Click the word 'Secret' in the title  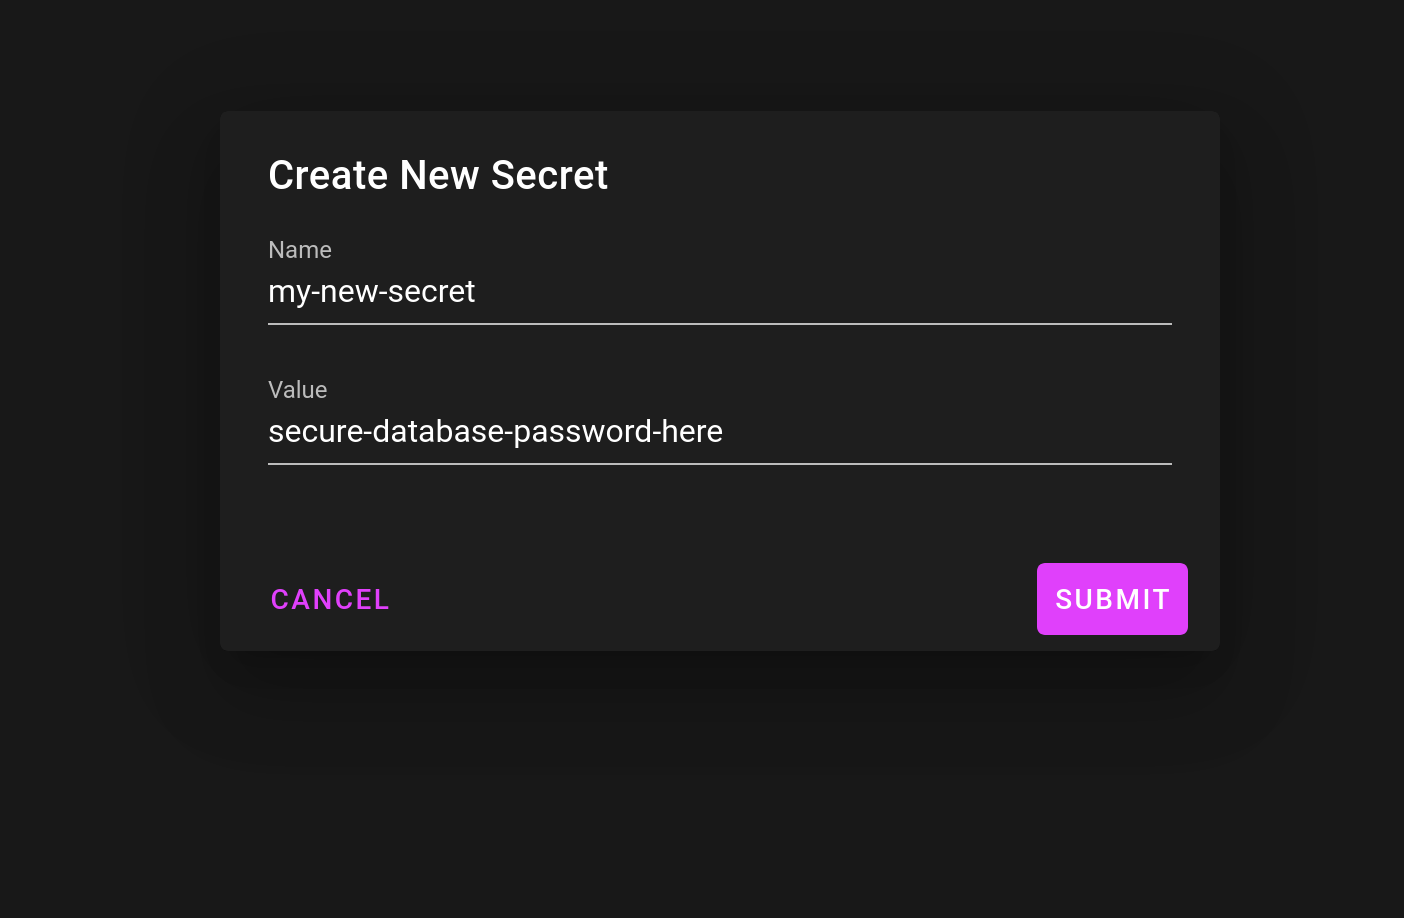tap(549, 176)
